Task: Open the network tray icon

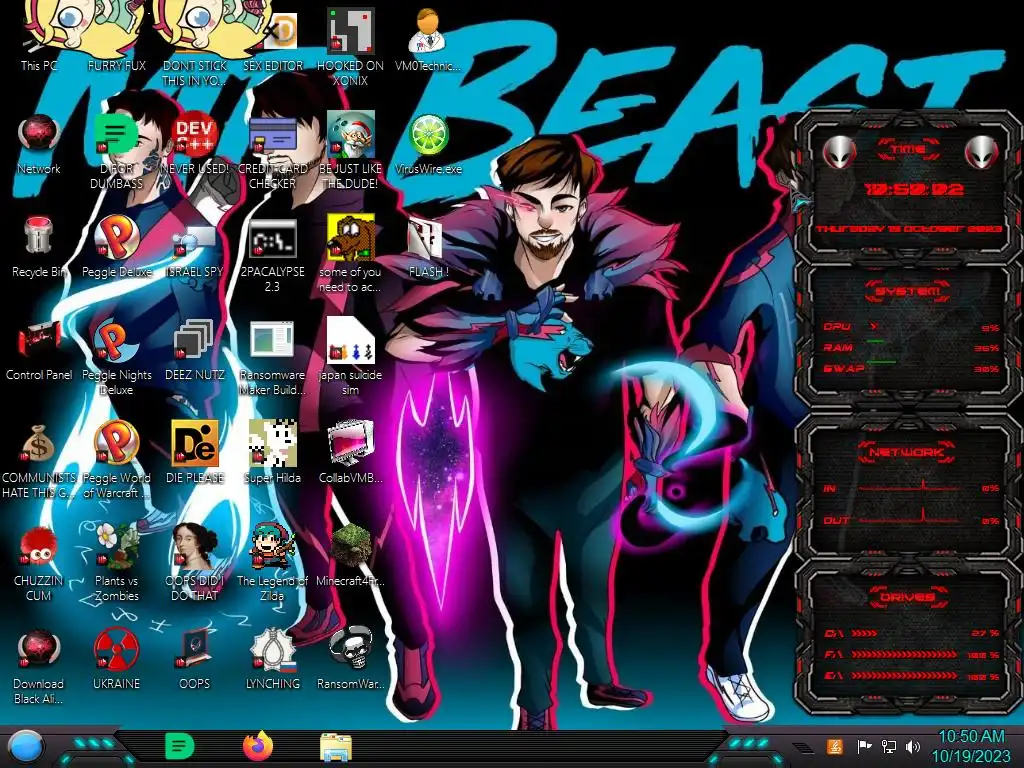Action: (x=889, y=746)
